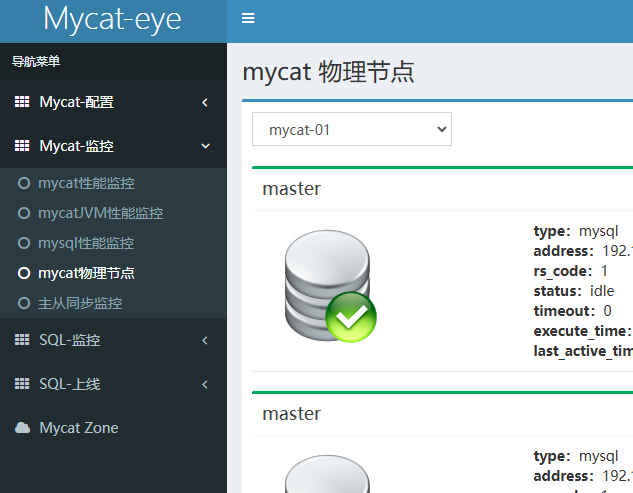Viewport: 633px width, 493px height.
Task: Click the green checkmark badge on database
Action: pos(351,317)
